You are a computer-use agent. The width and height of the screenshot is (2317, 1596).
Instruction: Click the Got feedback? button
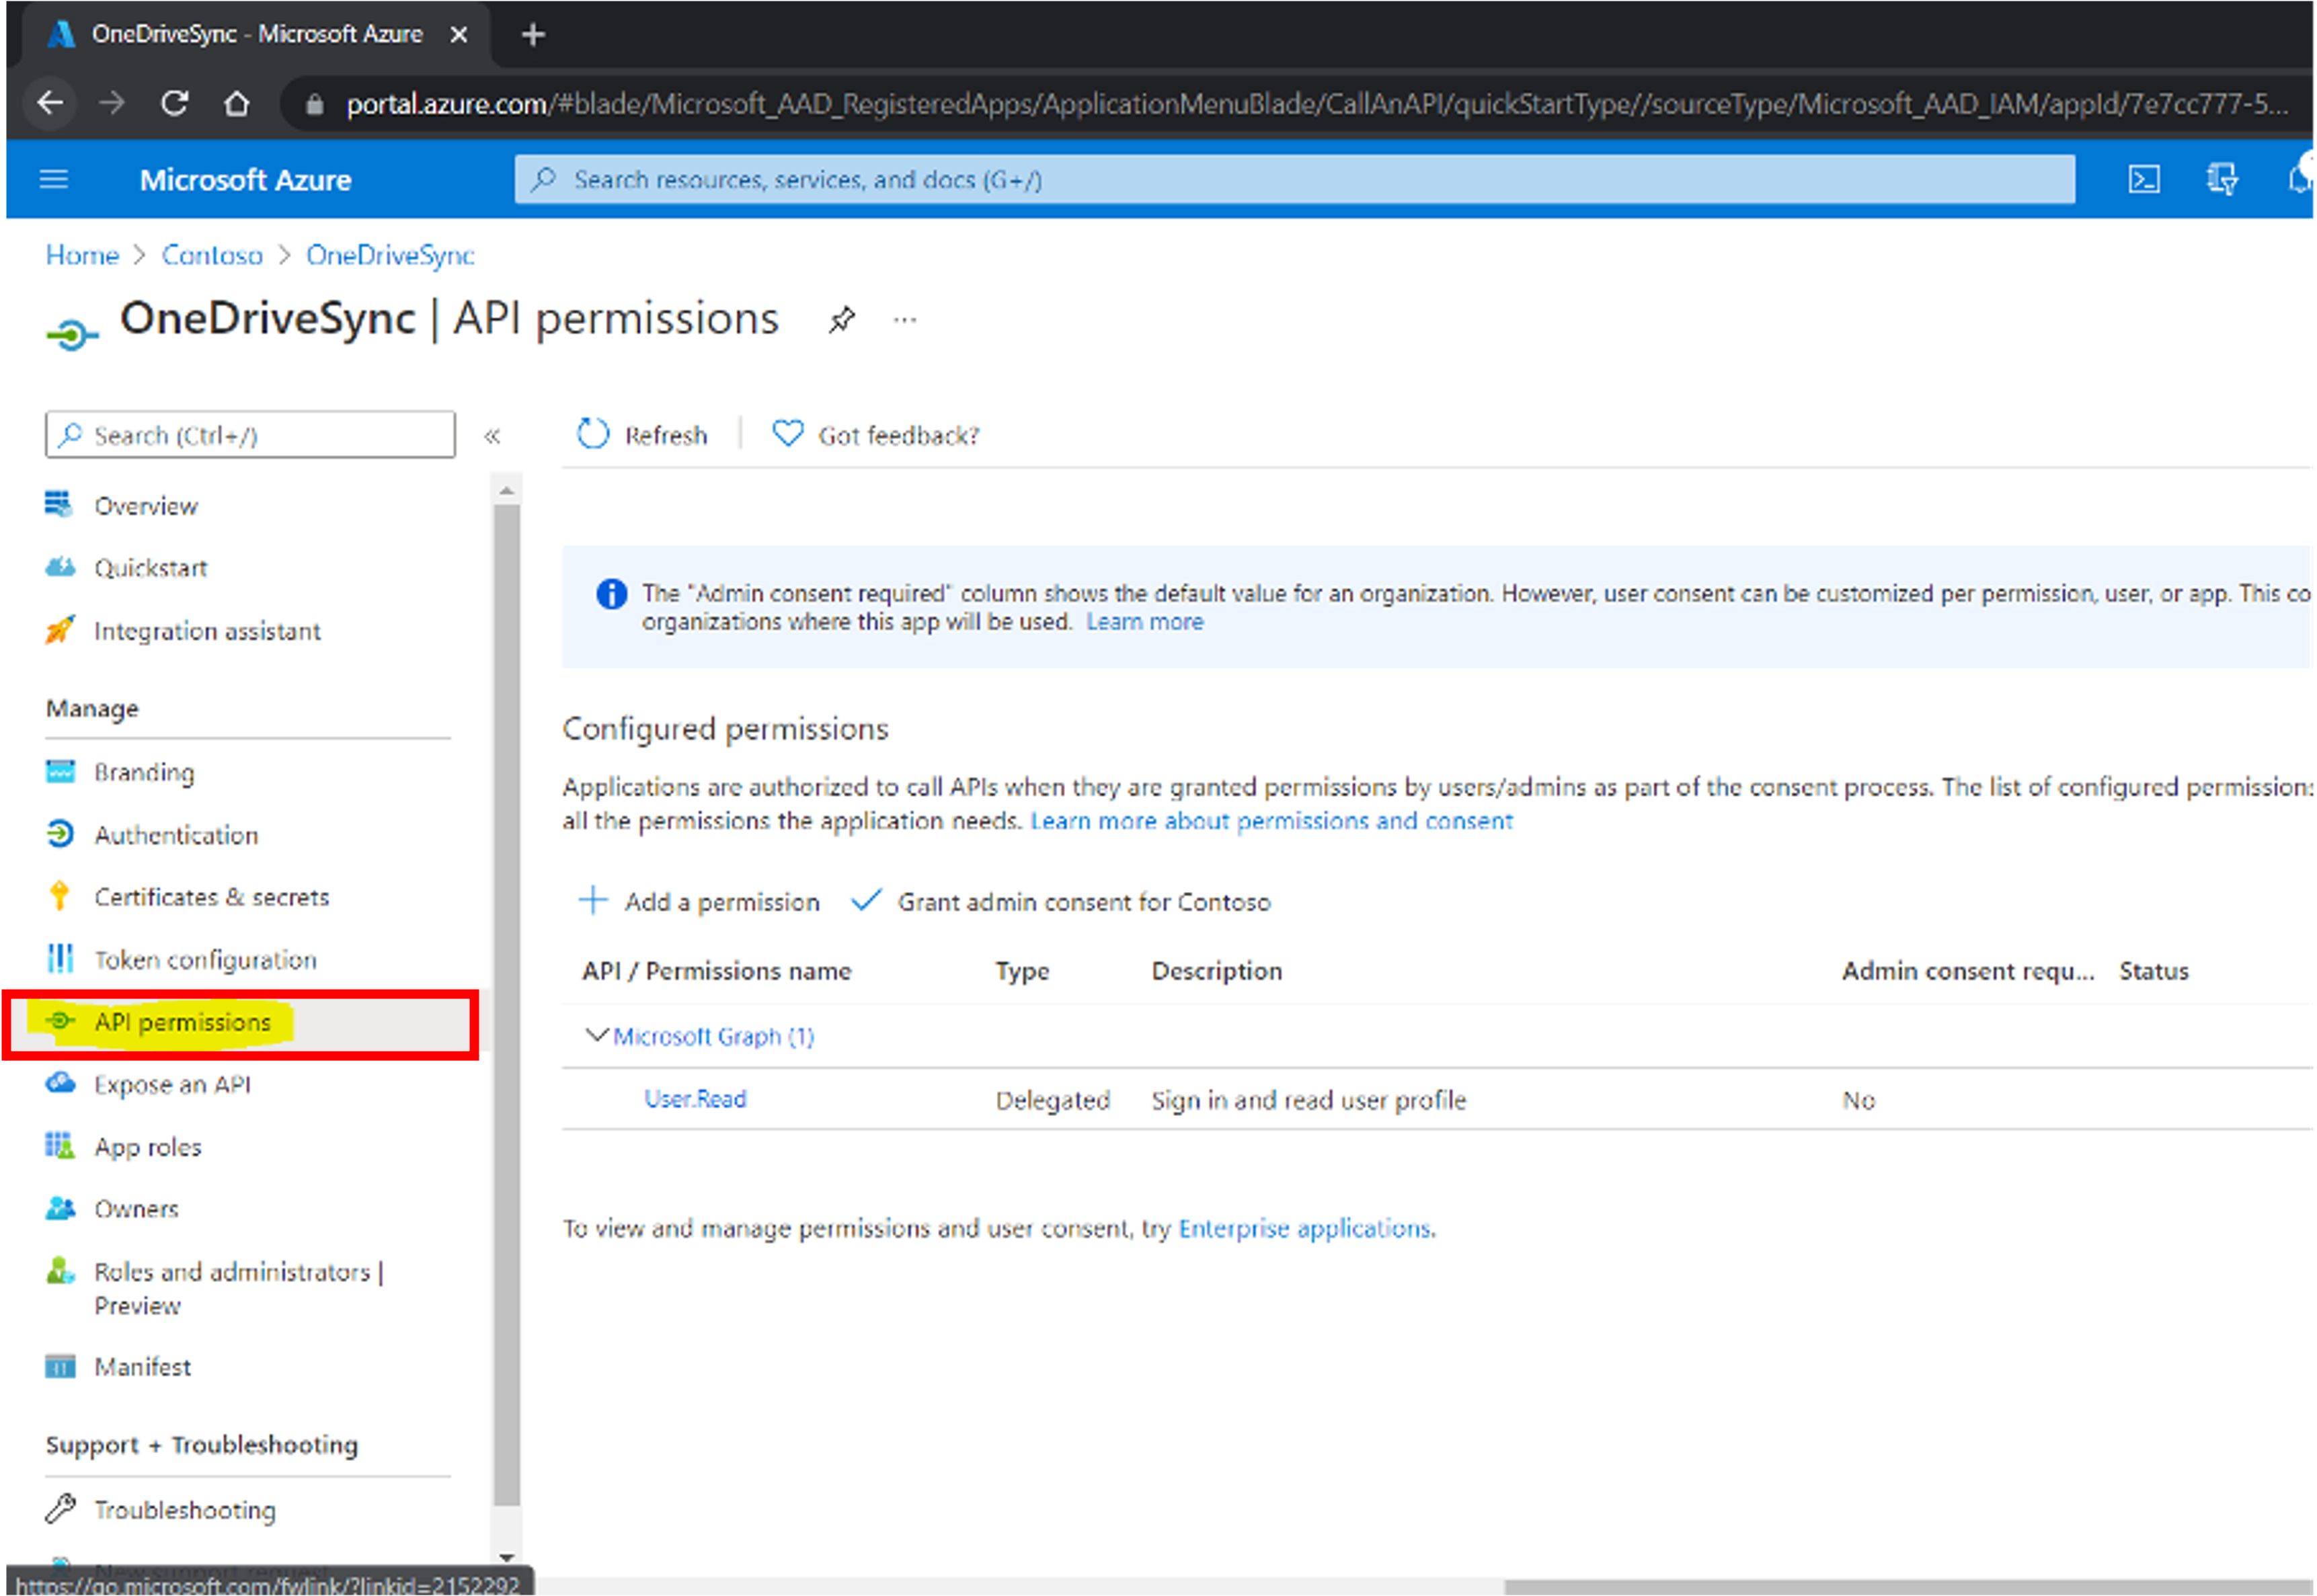point(876,435)
